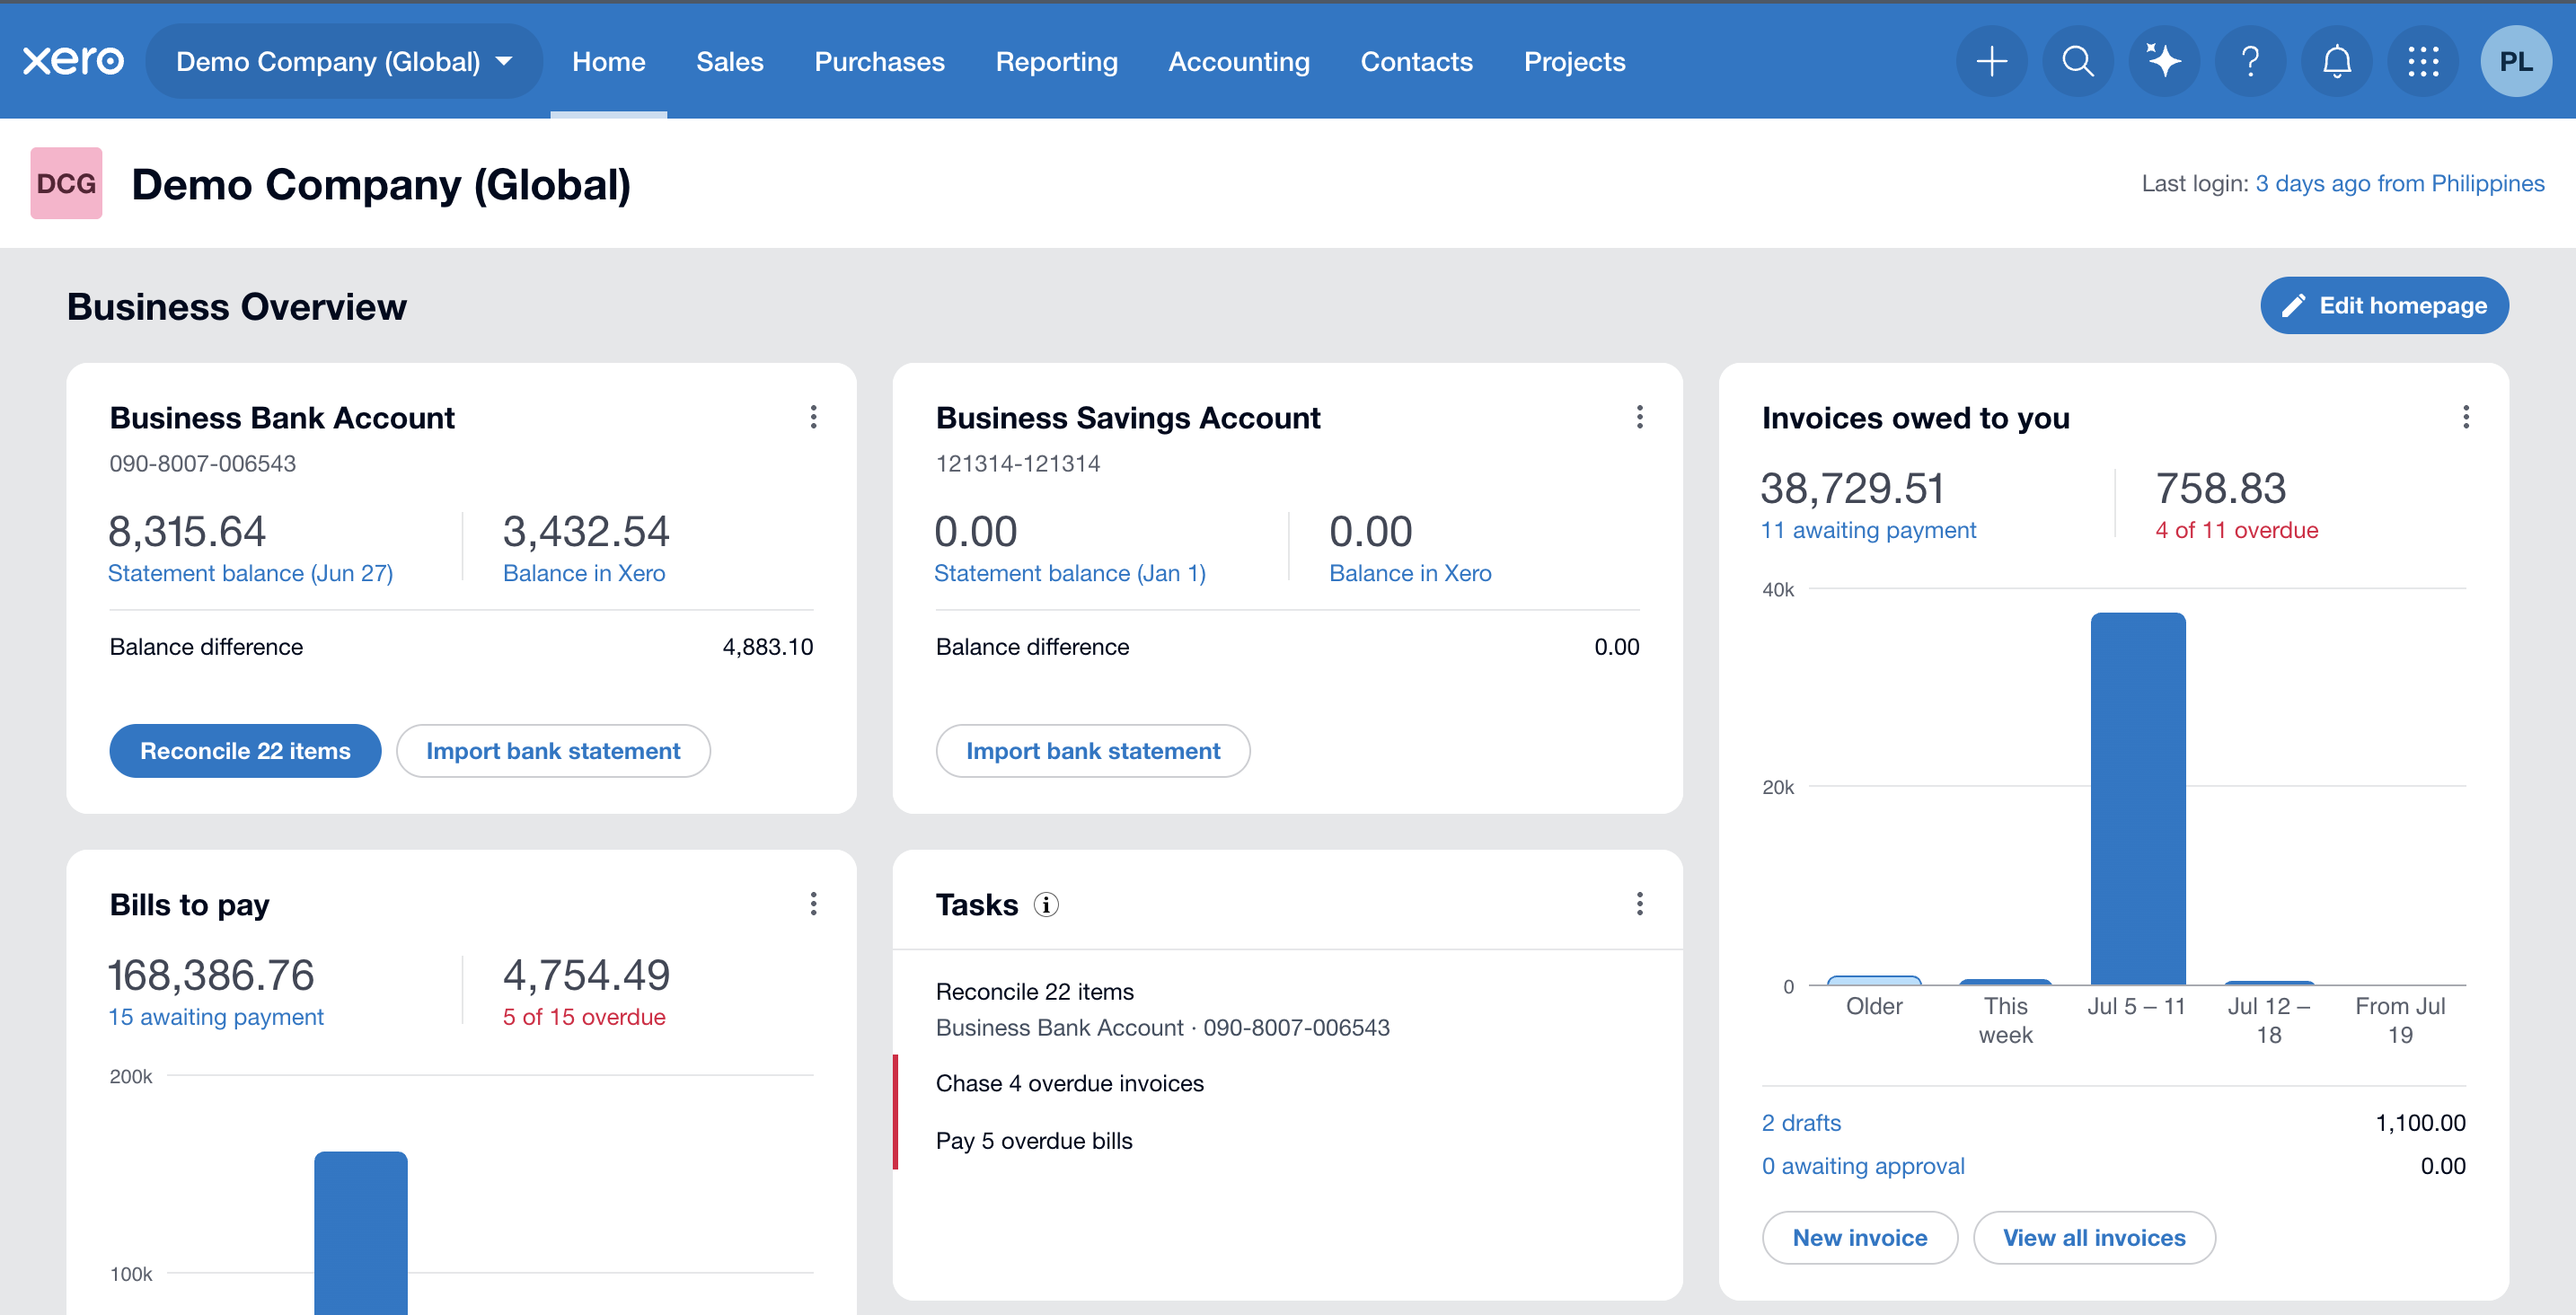Screen dimensions: 2576x1315
Task: Click the This week invoices chart bar
Action: pyautogui.click(x=2006, y=982)
